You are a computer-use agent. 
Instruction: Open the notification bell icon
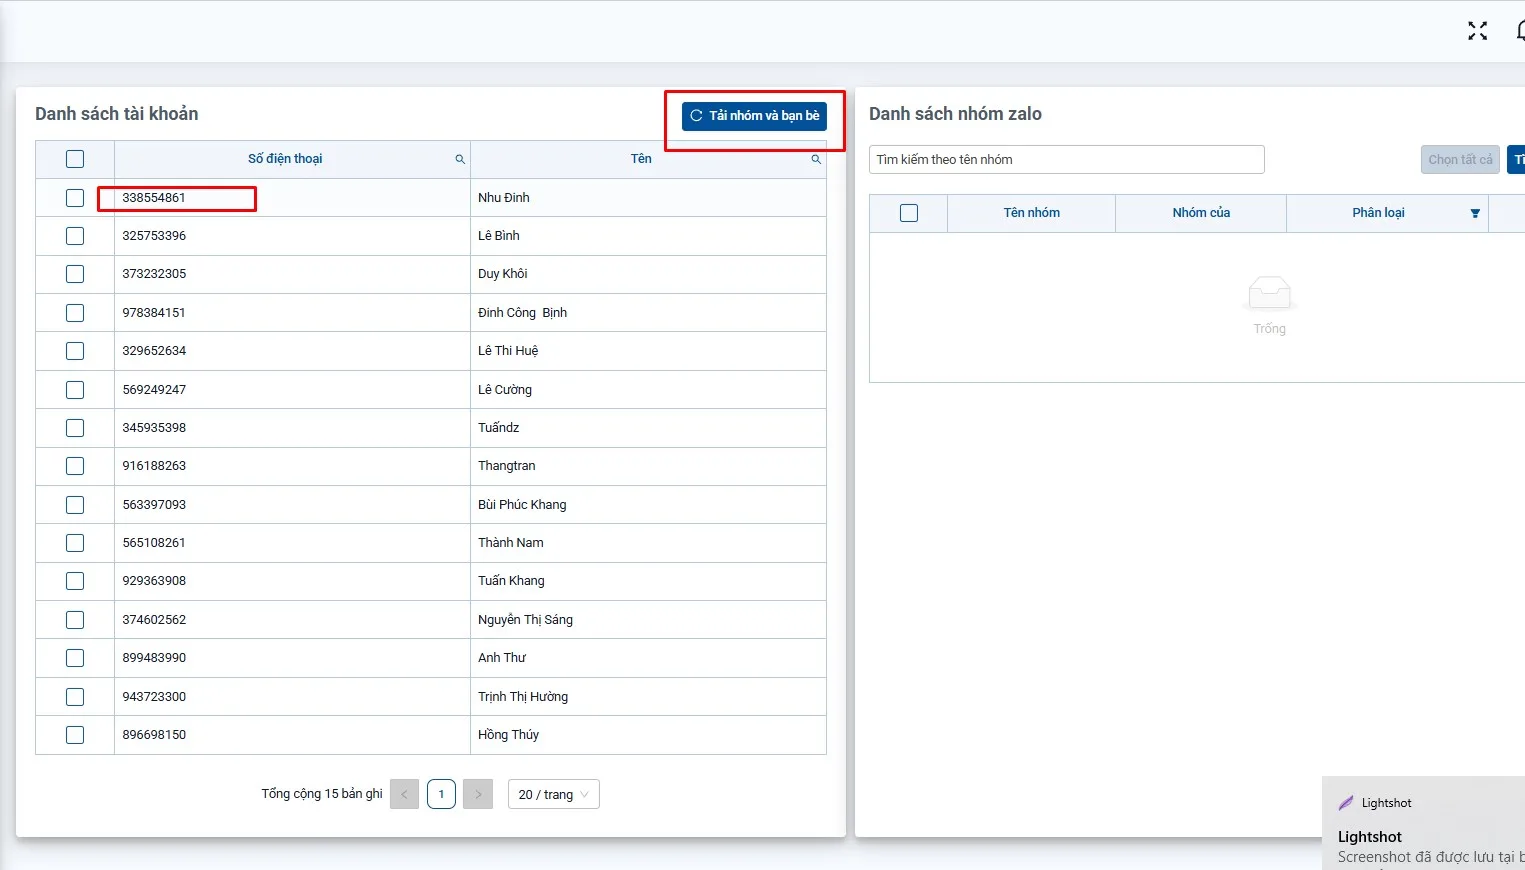tap(1519, 31)
